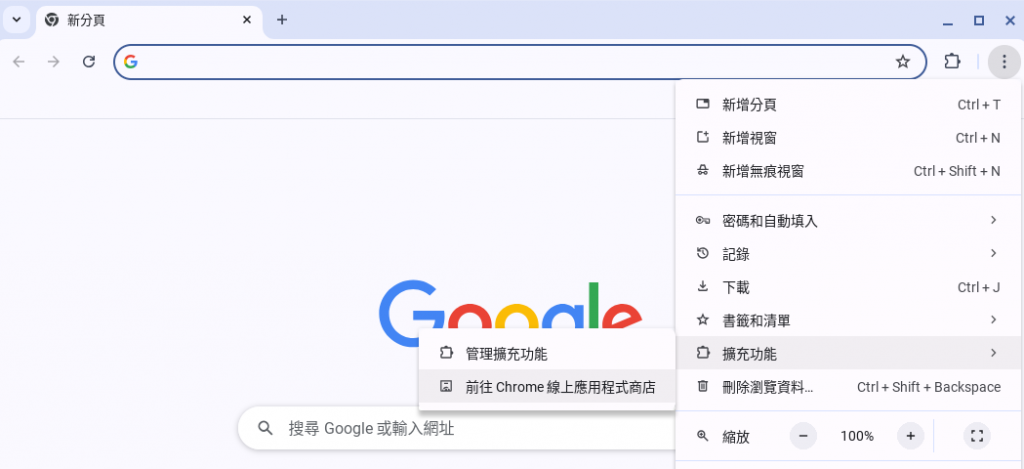Add a new tab with plus button
The width and height of the screenshot is (1024, 469).
pyautogui.click(x=281, y=20)
